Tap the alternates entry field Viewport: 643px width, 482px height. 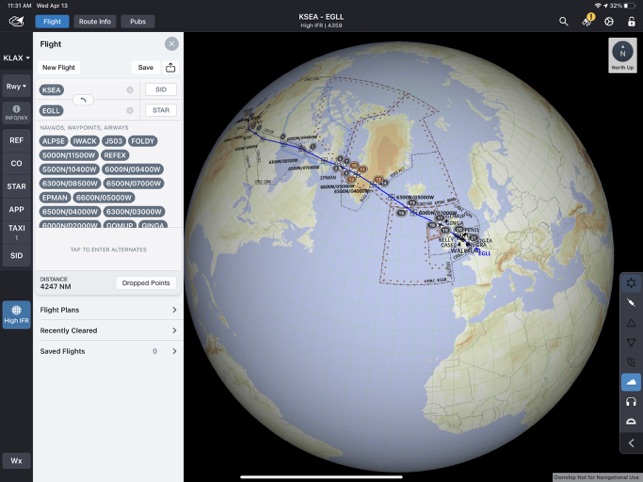108,249
